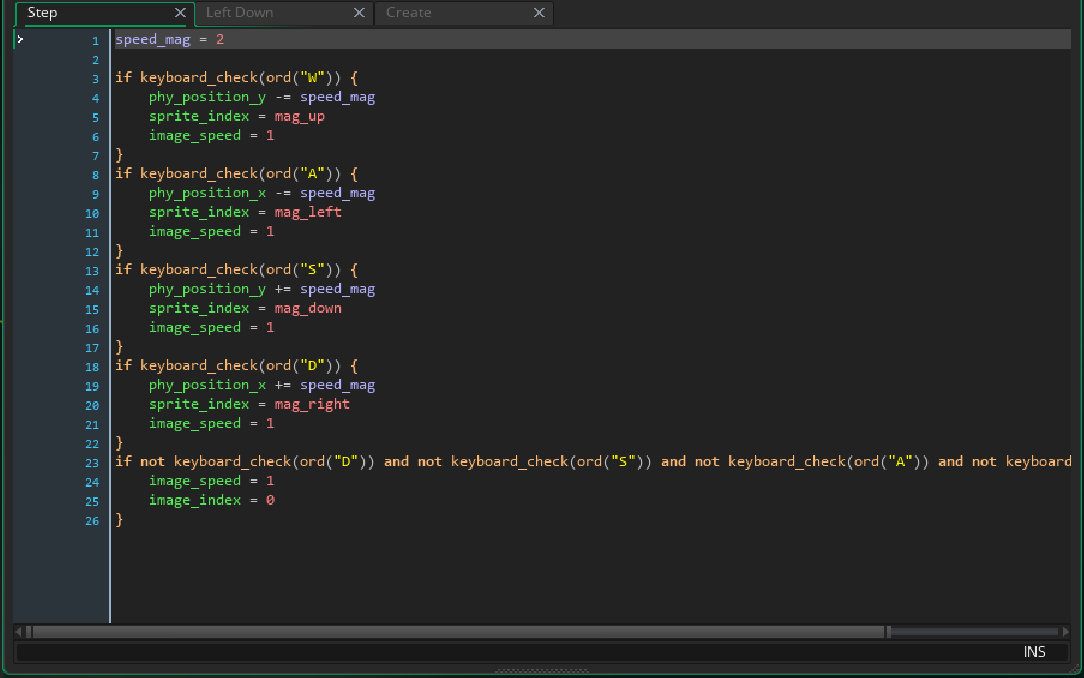
Task: Click the code 'speed_mag = 2'
Action: [x=169, y=39]
